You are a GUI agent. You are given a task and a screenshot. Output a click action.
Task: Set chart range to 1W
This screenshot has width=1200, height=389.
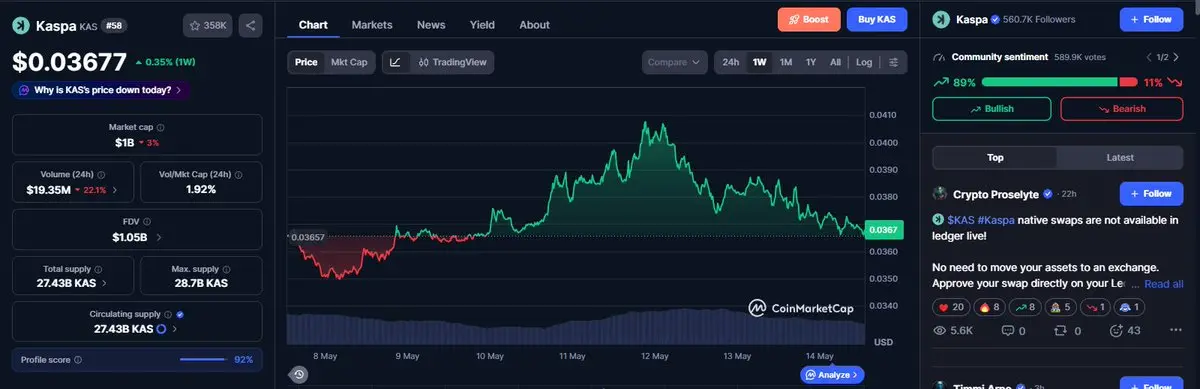[760, 62]
